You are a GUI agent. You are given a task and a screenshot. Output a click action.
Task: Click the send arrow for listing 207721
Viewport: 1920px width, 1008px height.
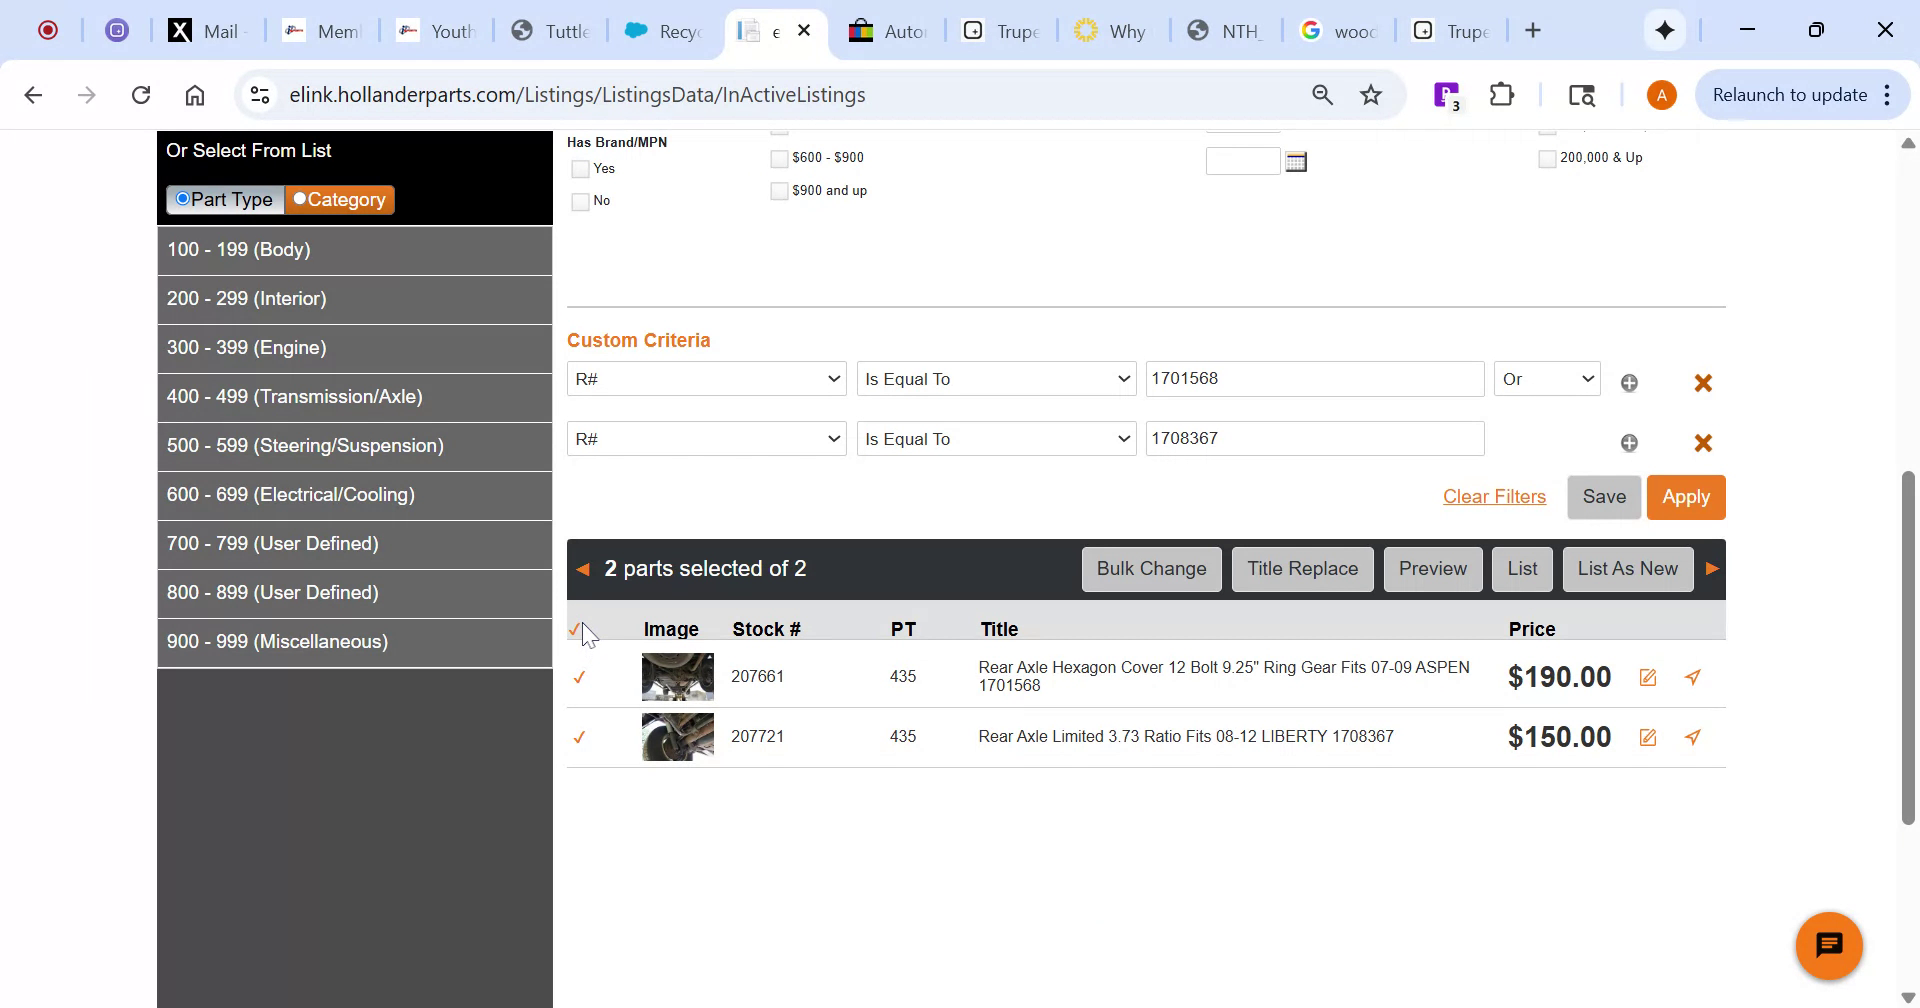tap(1692, 737)
